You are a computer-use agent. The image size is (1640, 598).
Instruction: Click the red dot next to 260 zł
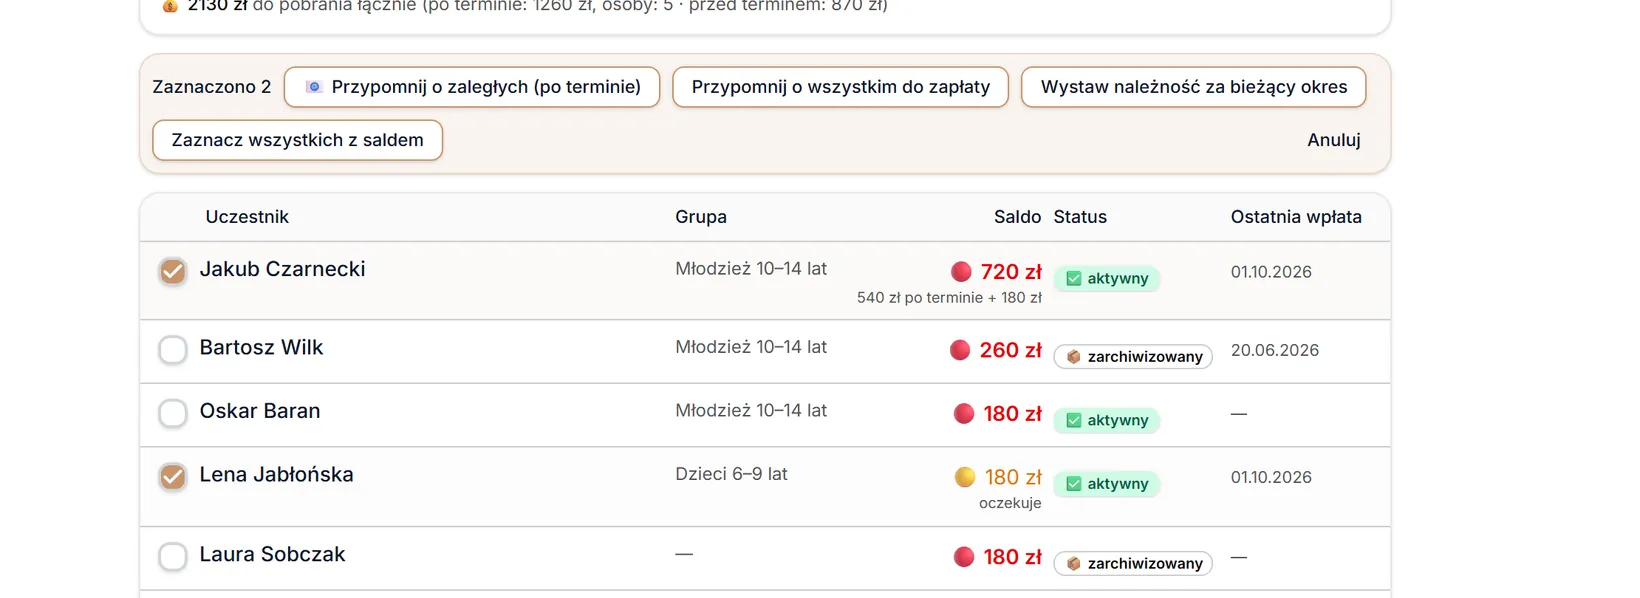click(x=960, y=350)
